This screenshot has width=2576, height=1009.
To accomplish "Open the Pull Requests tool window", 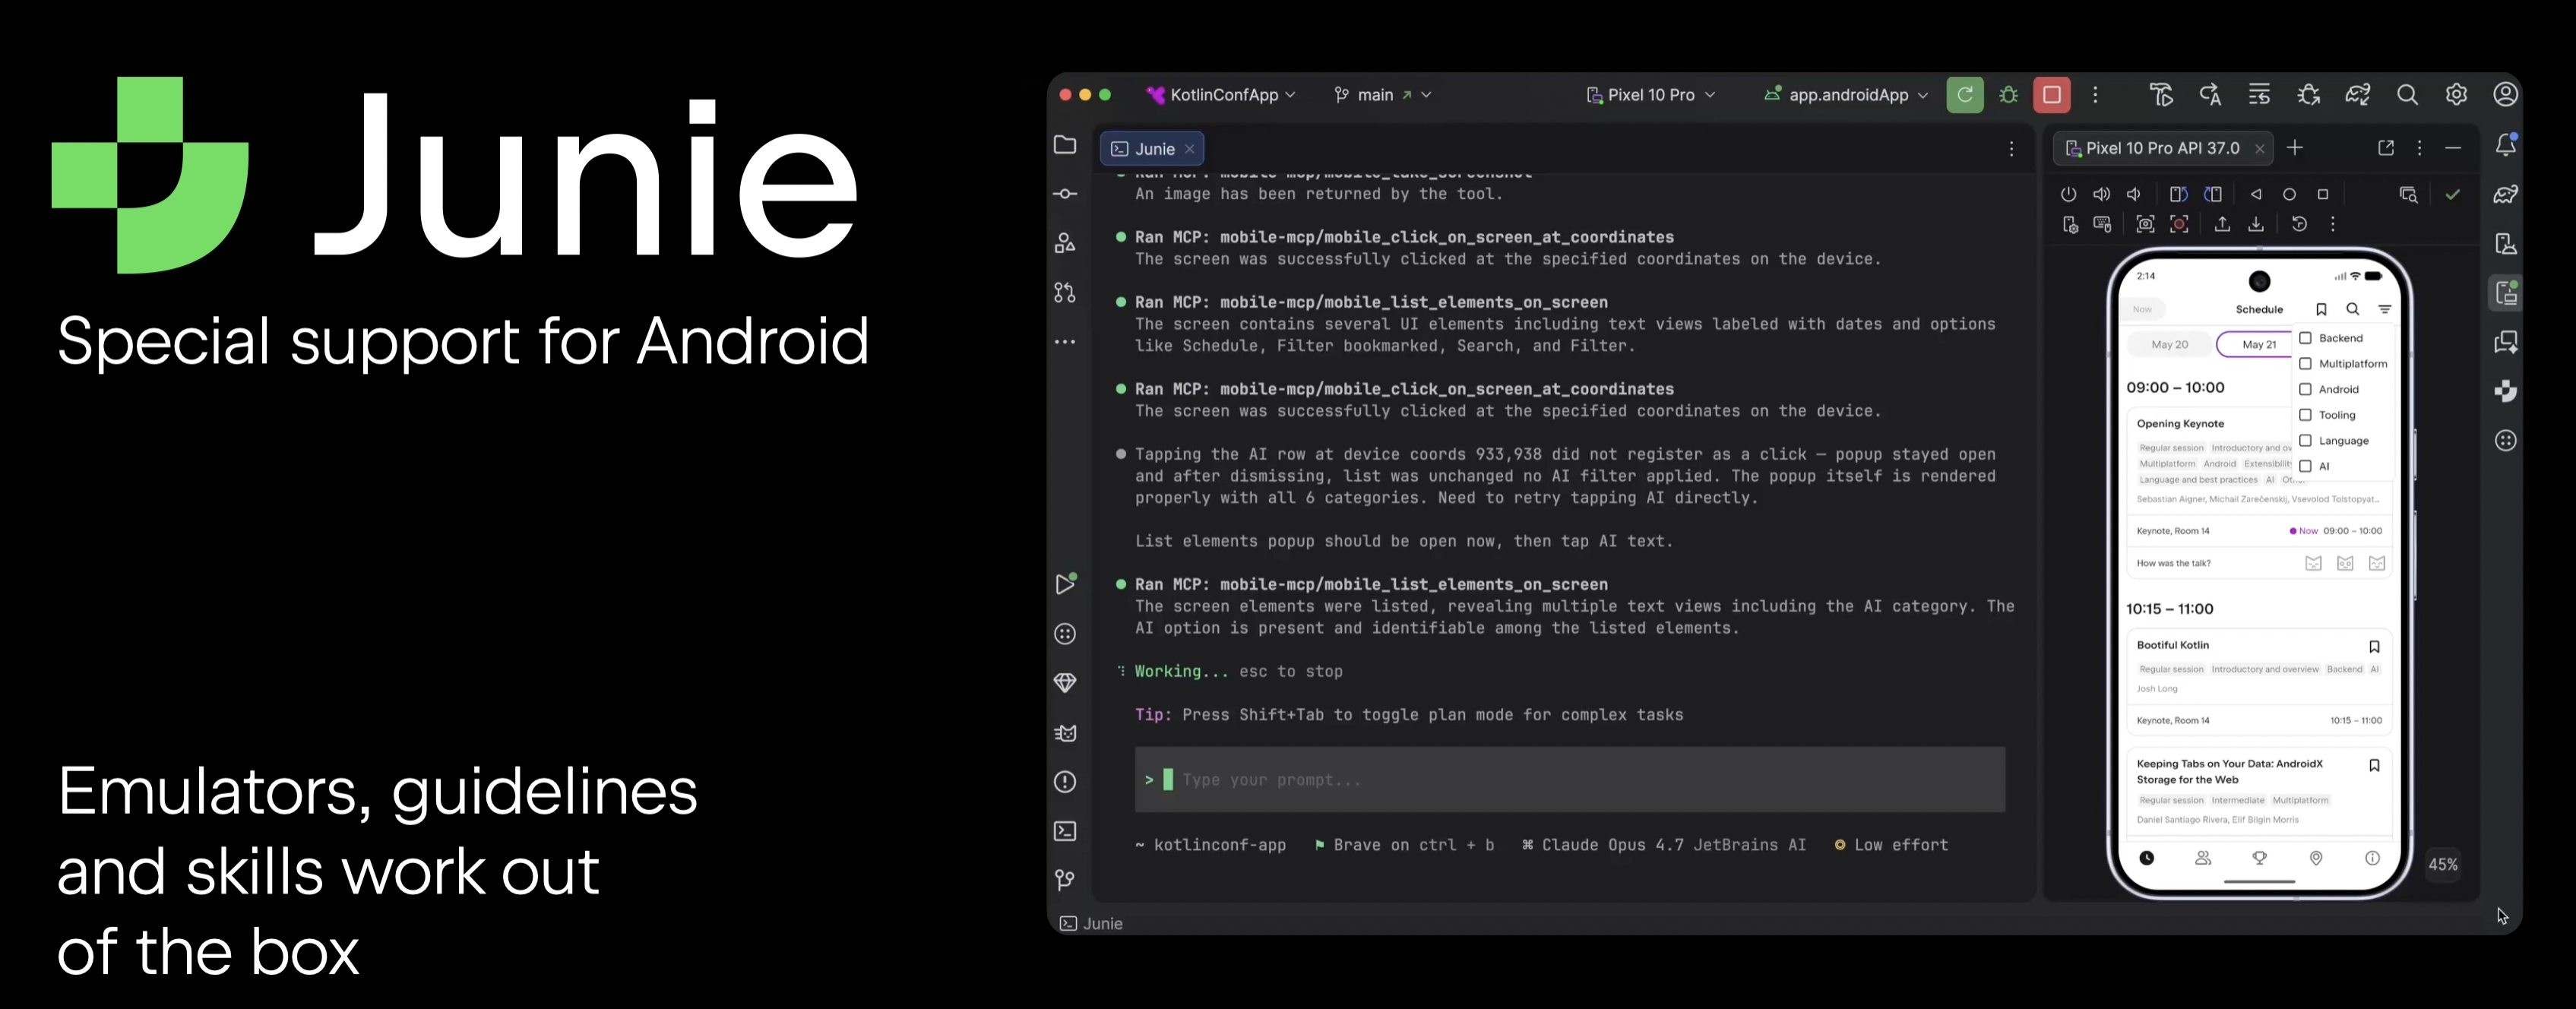I will click(x=1065, y=292).
